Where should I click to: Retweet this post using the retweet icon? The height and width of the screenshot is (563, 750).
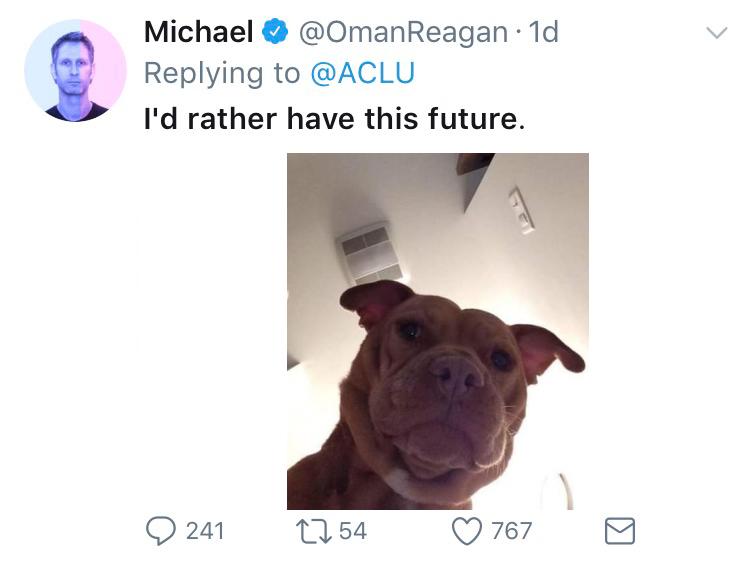click(x=313, y=531)
